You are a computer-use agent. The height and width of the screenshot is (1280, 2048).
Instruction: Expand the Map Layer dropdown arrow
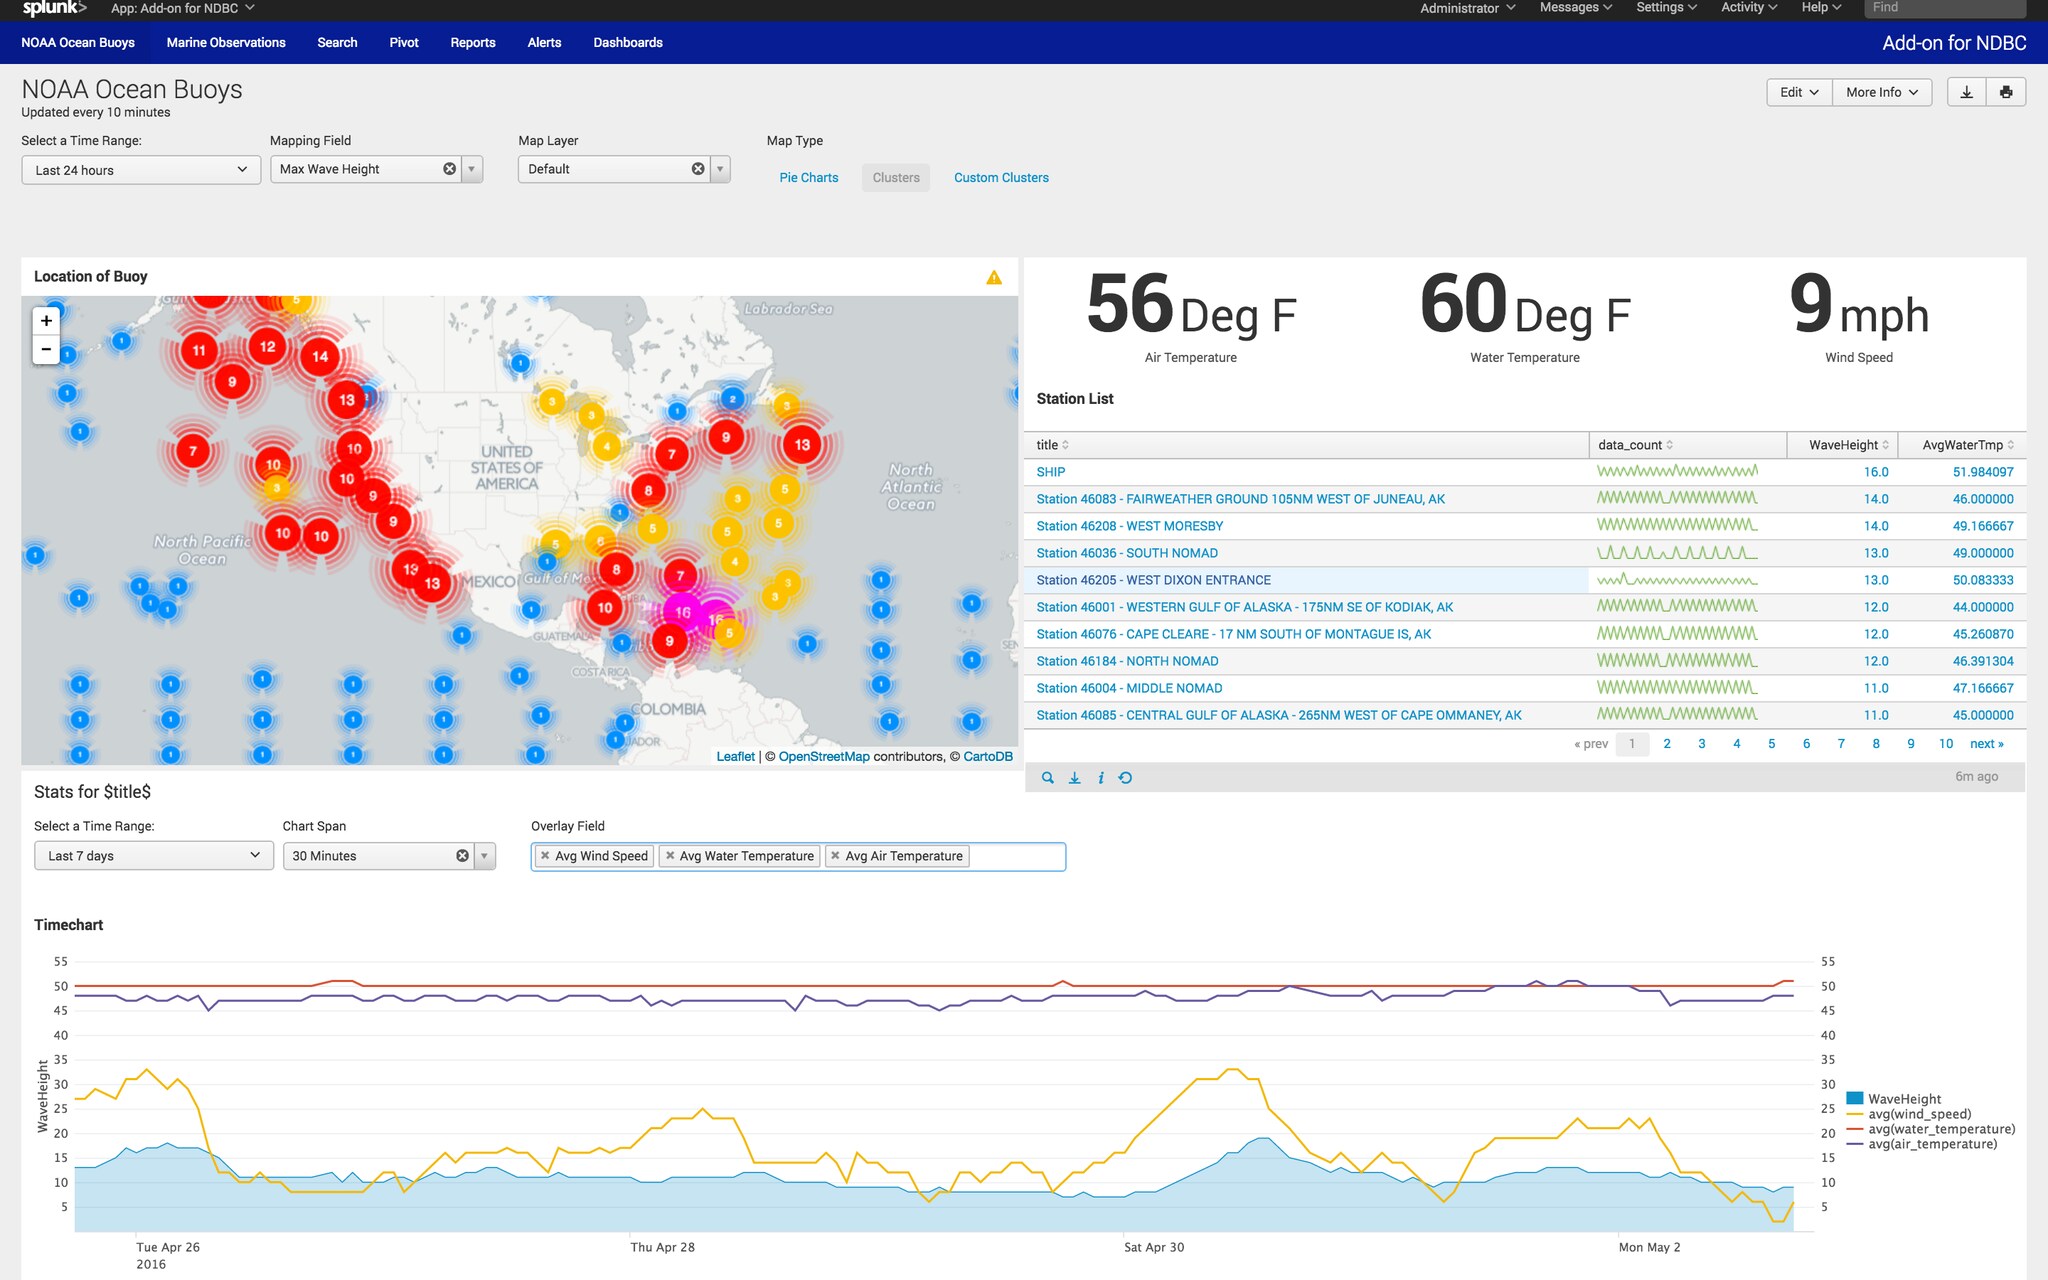720,169
